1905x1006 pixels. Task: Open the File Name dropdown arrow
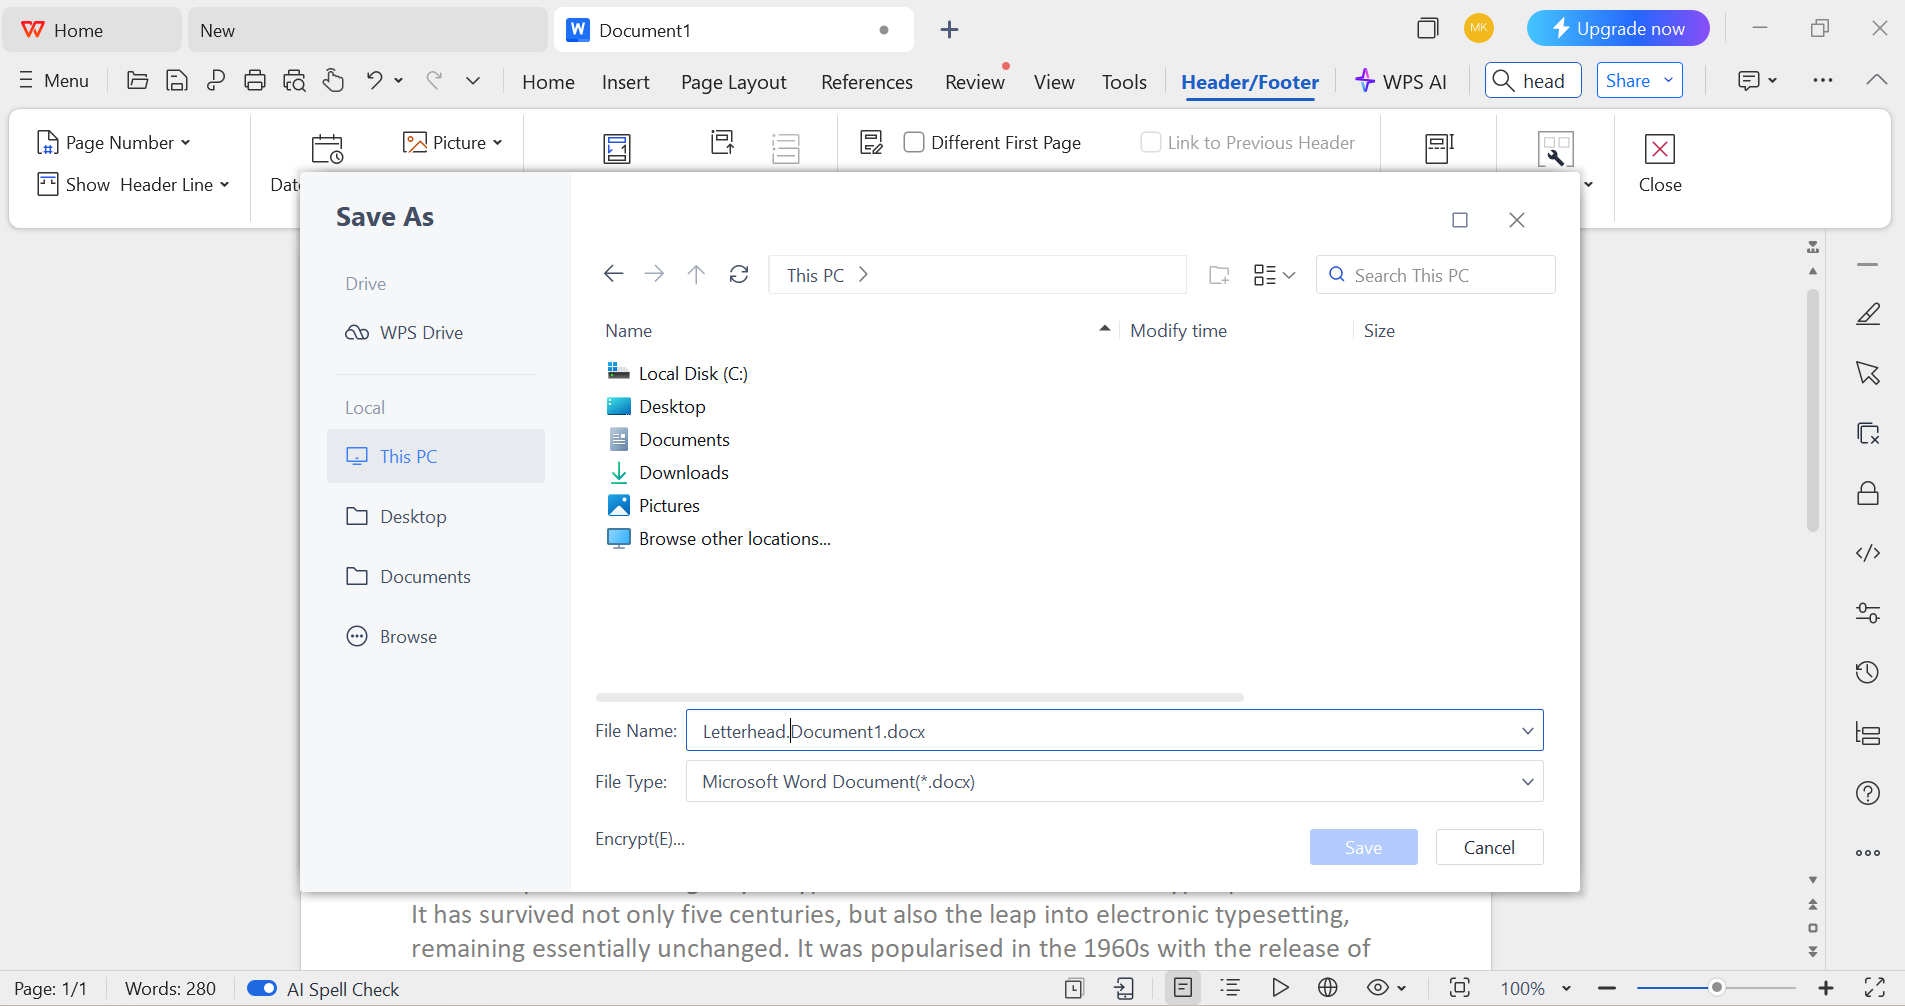(1527, 731)
